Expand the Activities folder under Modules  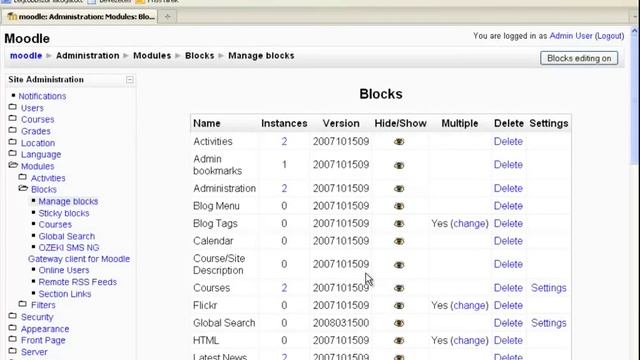pyautogui.click(x=23, y=178)
